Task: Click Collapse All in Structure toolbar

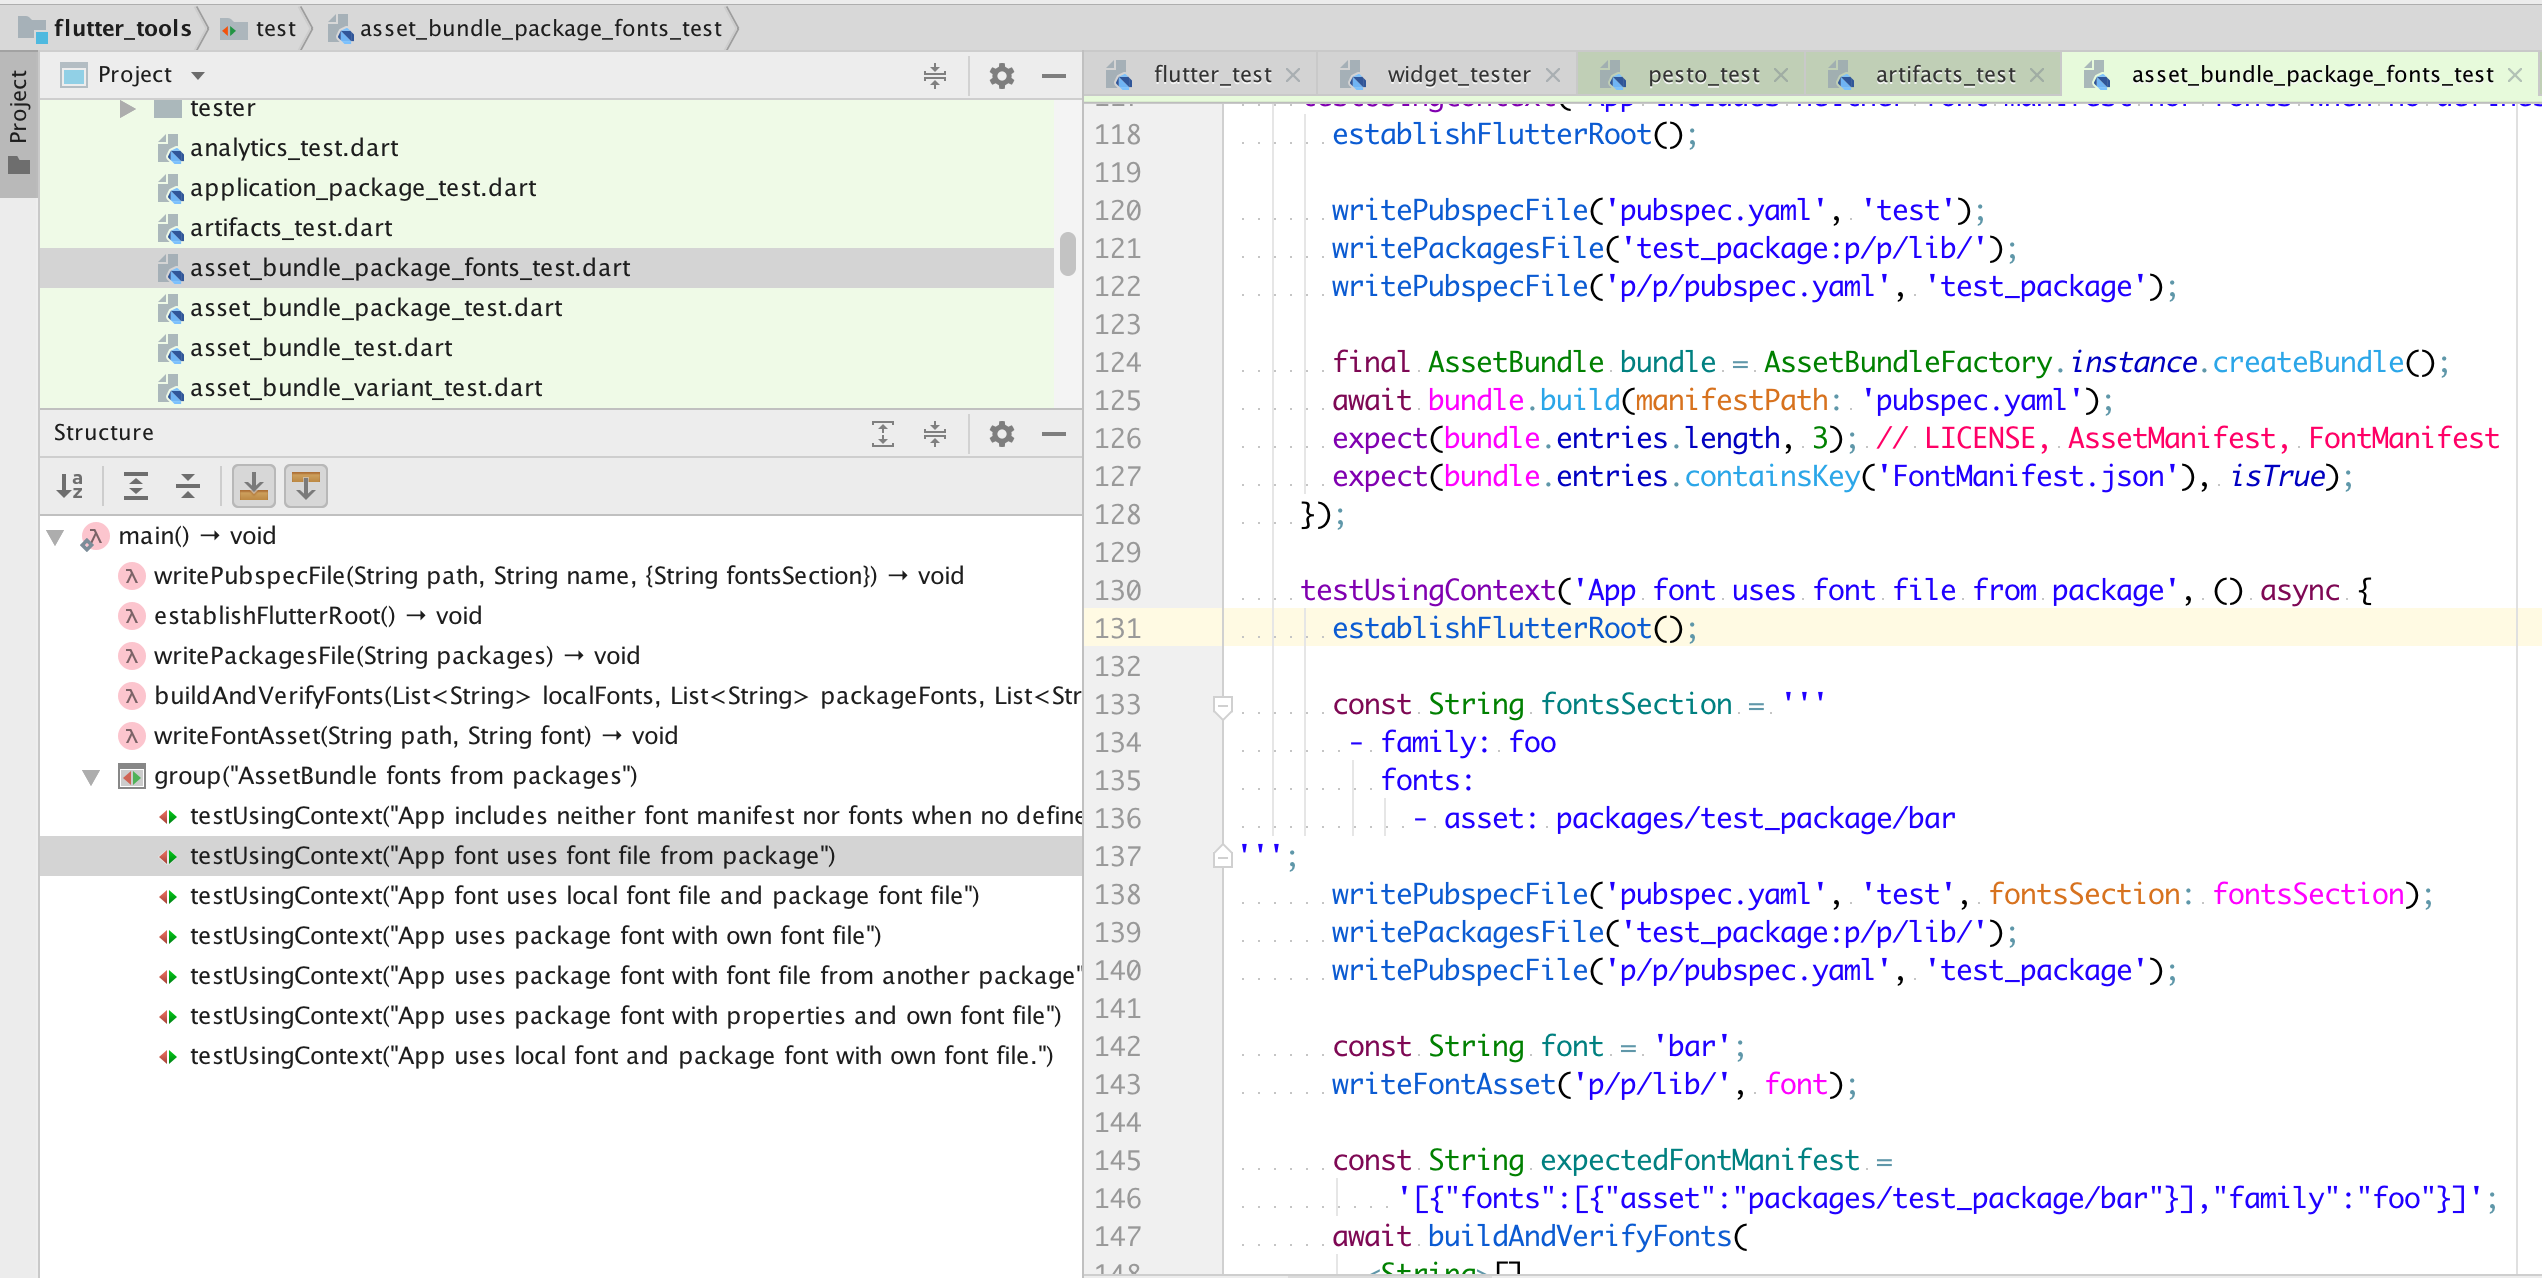Action: coord(188,486)
